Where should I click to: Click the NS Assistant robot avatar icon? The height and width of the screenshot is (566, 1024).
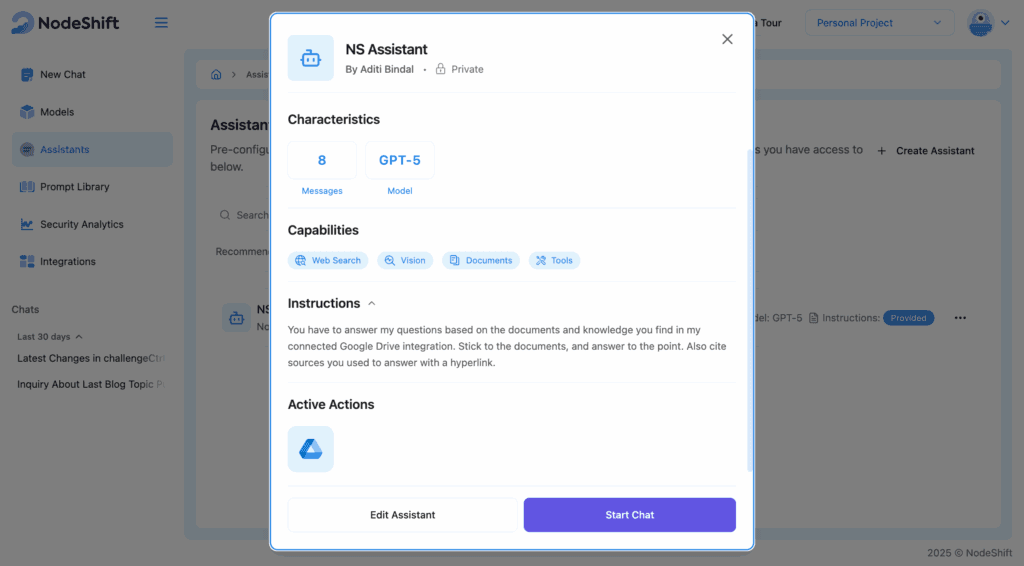[x=310, y=59]
